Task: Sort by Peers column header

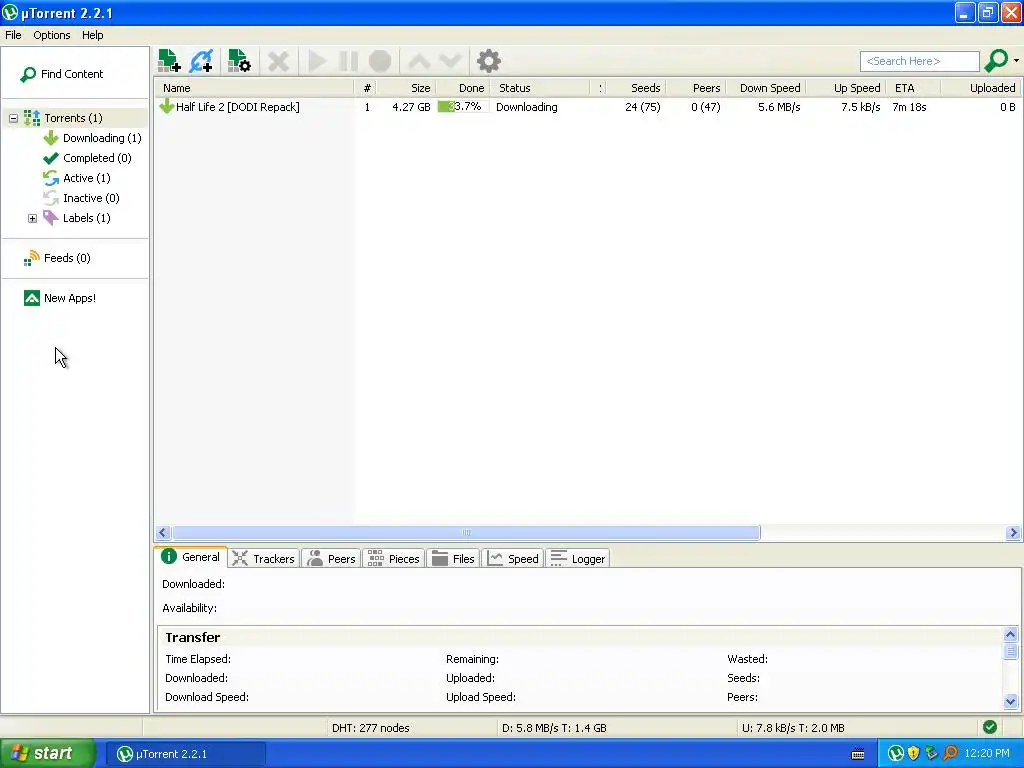Action: click(696, 88)
